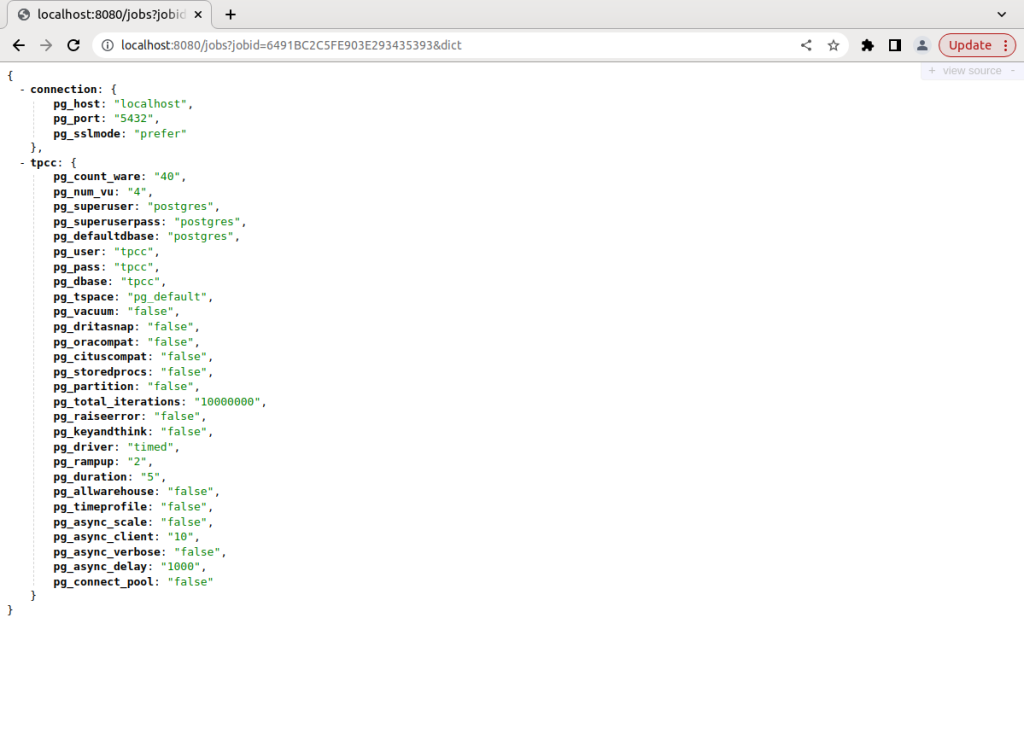This screenshot has width=1024, height=746.
Task: Open Chrome menu three-dot icon
Action: click(1006, 45)
